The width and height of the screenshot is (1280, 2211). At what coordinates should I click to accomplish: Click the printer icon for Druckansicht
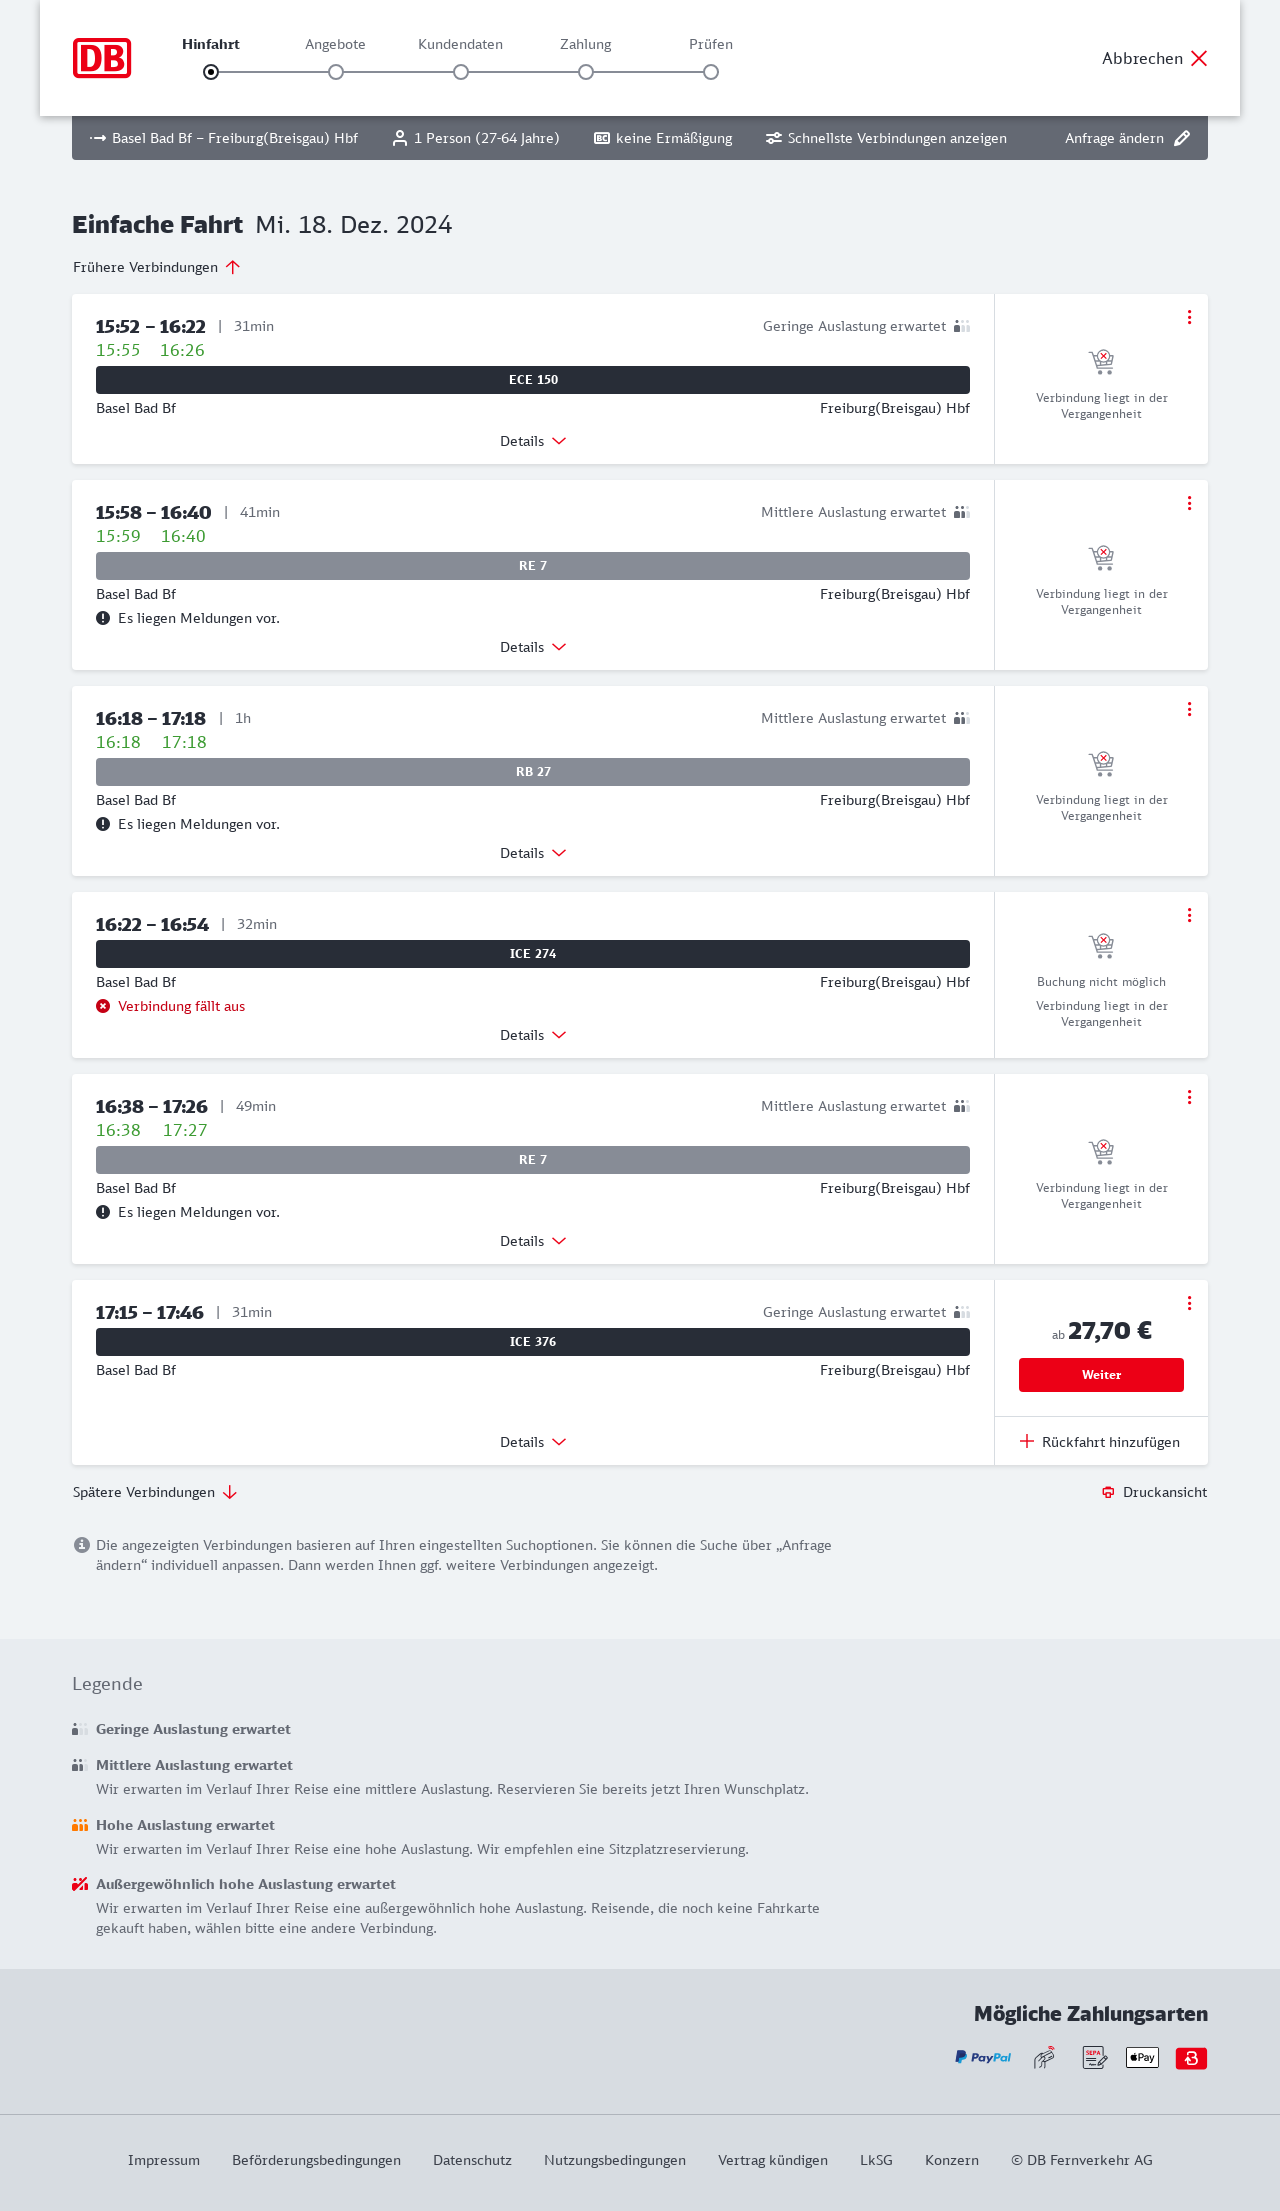(1108, 1492)
